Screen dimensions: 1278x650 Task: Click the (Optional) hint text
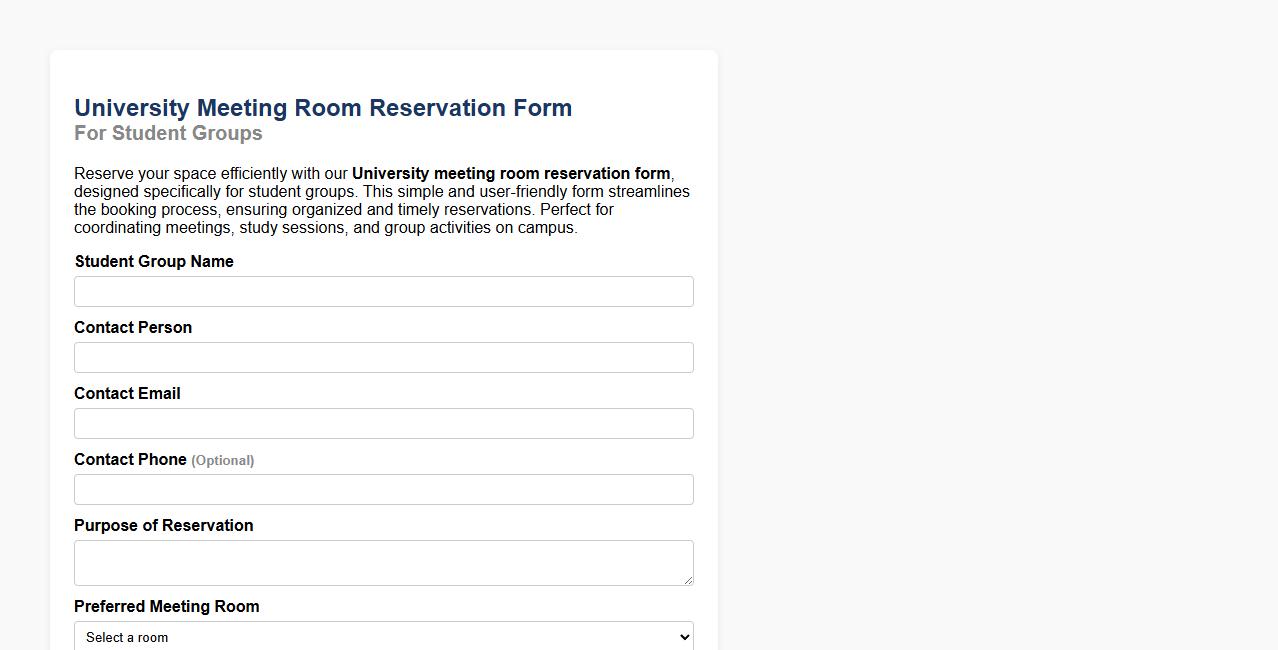click(x=222, y=460)
